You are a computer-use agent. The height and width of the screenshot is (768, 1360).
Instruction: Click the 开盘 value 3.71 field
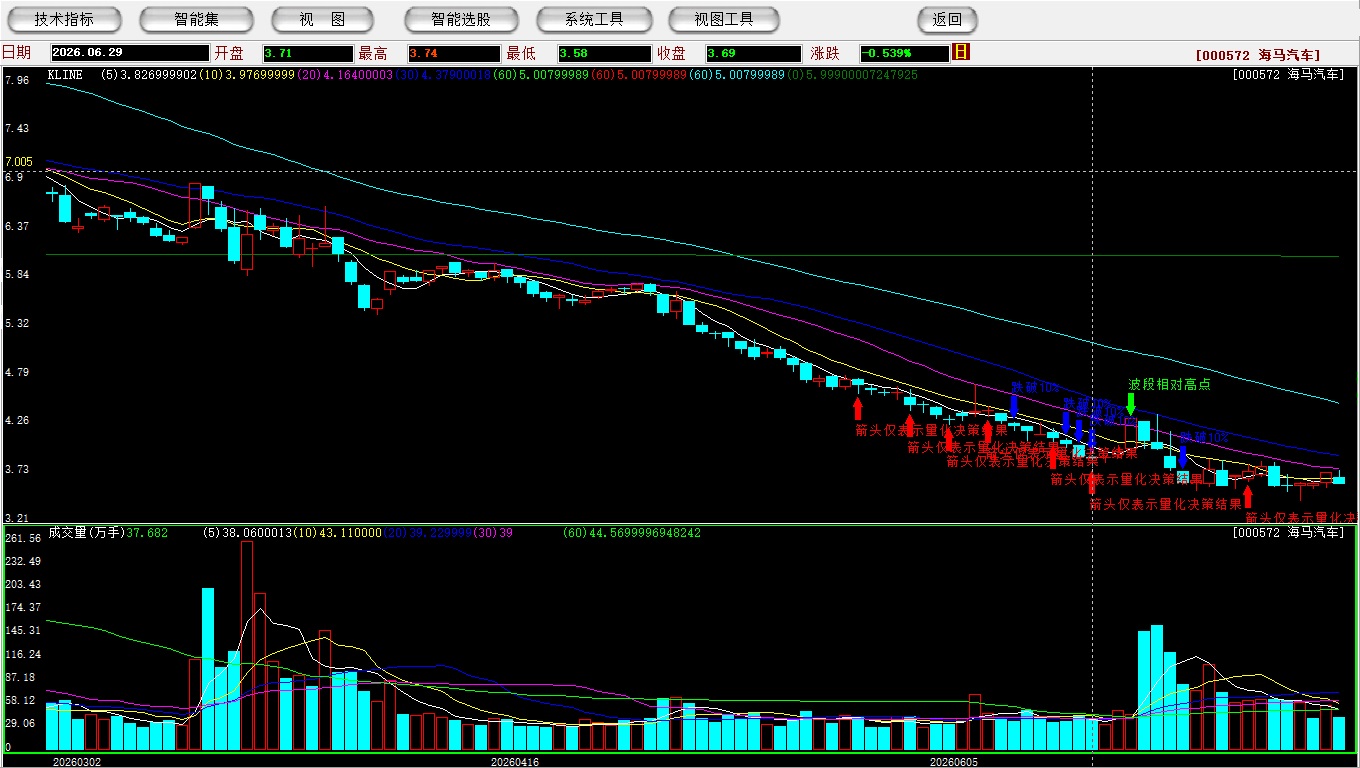pos(308,53)
